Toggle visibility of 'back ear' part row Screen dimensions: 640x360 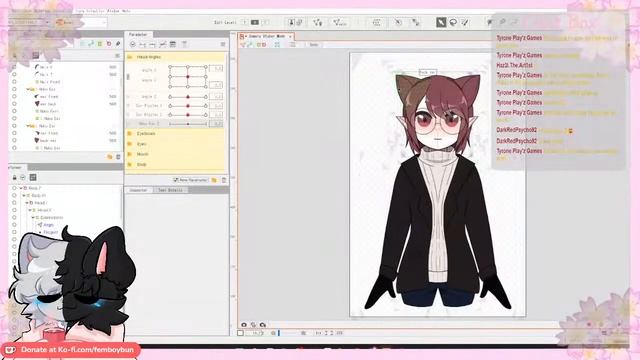(x=14, y=140)
